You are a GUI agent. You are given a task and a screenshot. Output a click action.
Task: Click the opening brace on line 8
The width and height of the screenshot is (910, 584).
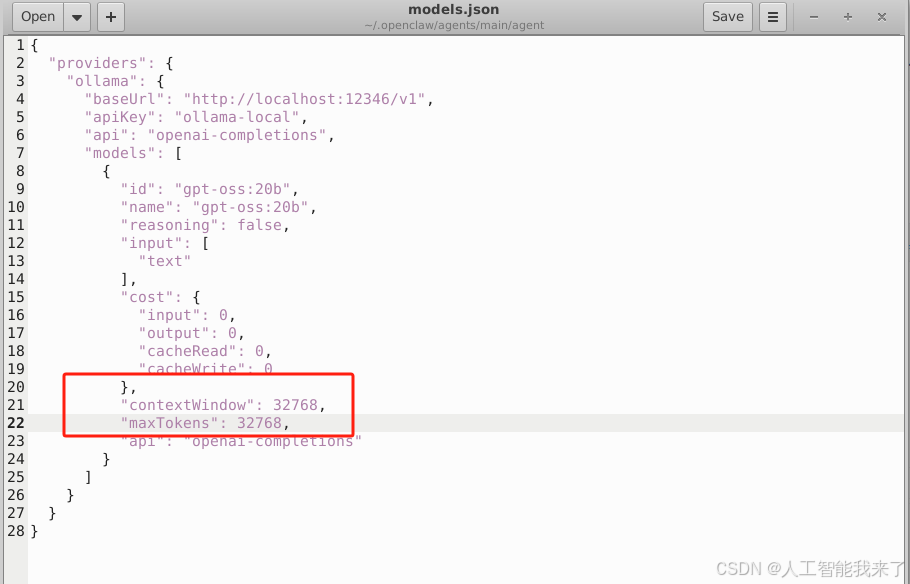(x=106, y=171)
